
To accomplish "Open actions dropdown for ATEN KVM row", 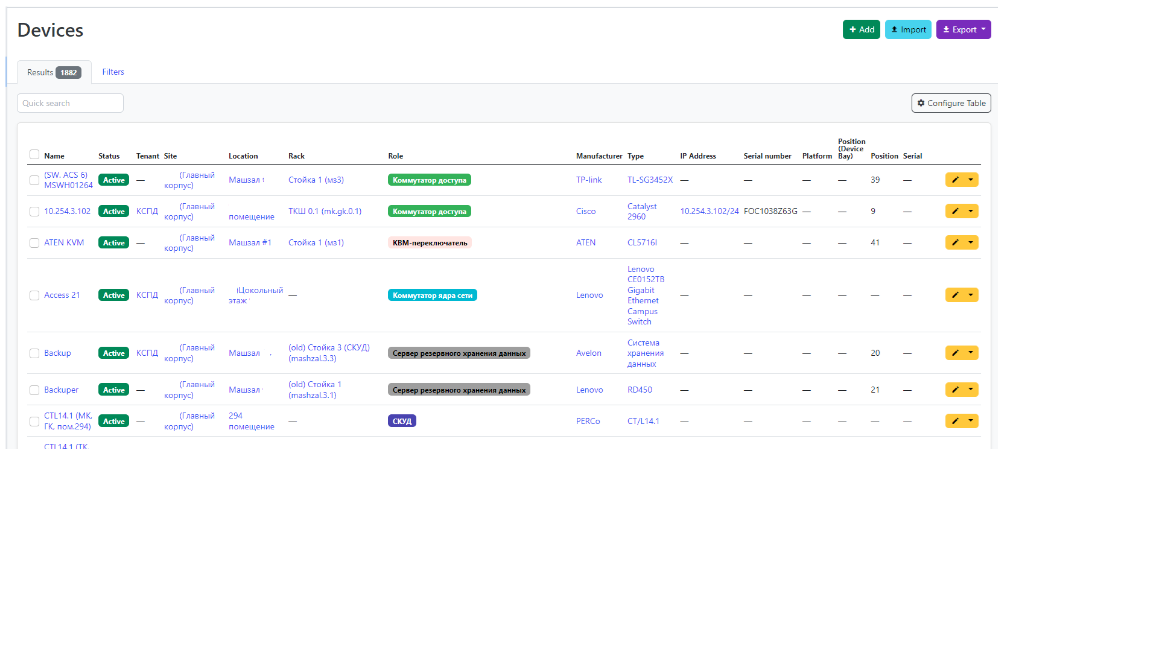I will [971, 242].
